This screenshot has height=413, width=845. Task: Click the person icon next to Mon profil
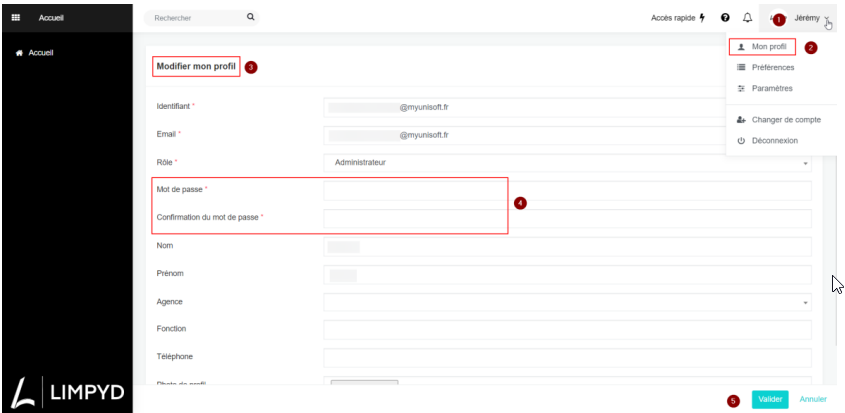(x=741, y=47)
